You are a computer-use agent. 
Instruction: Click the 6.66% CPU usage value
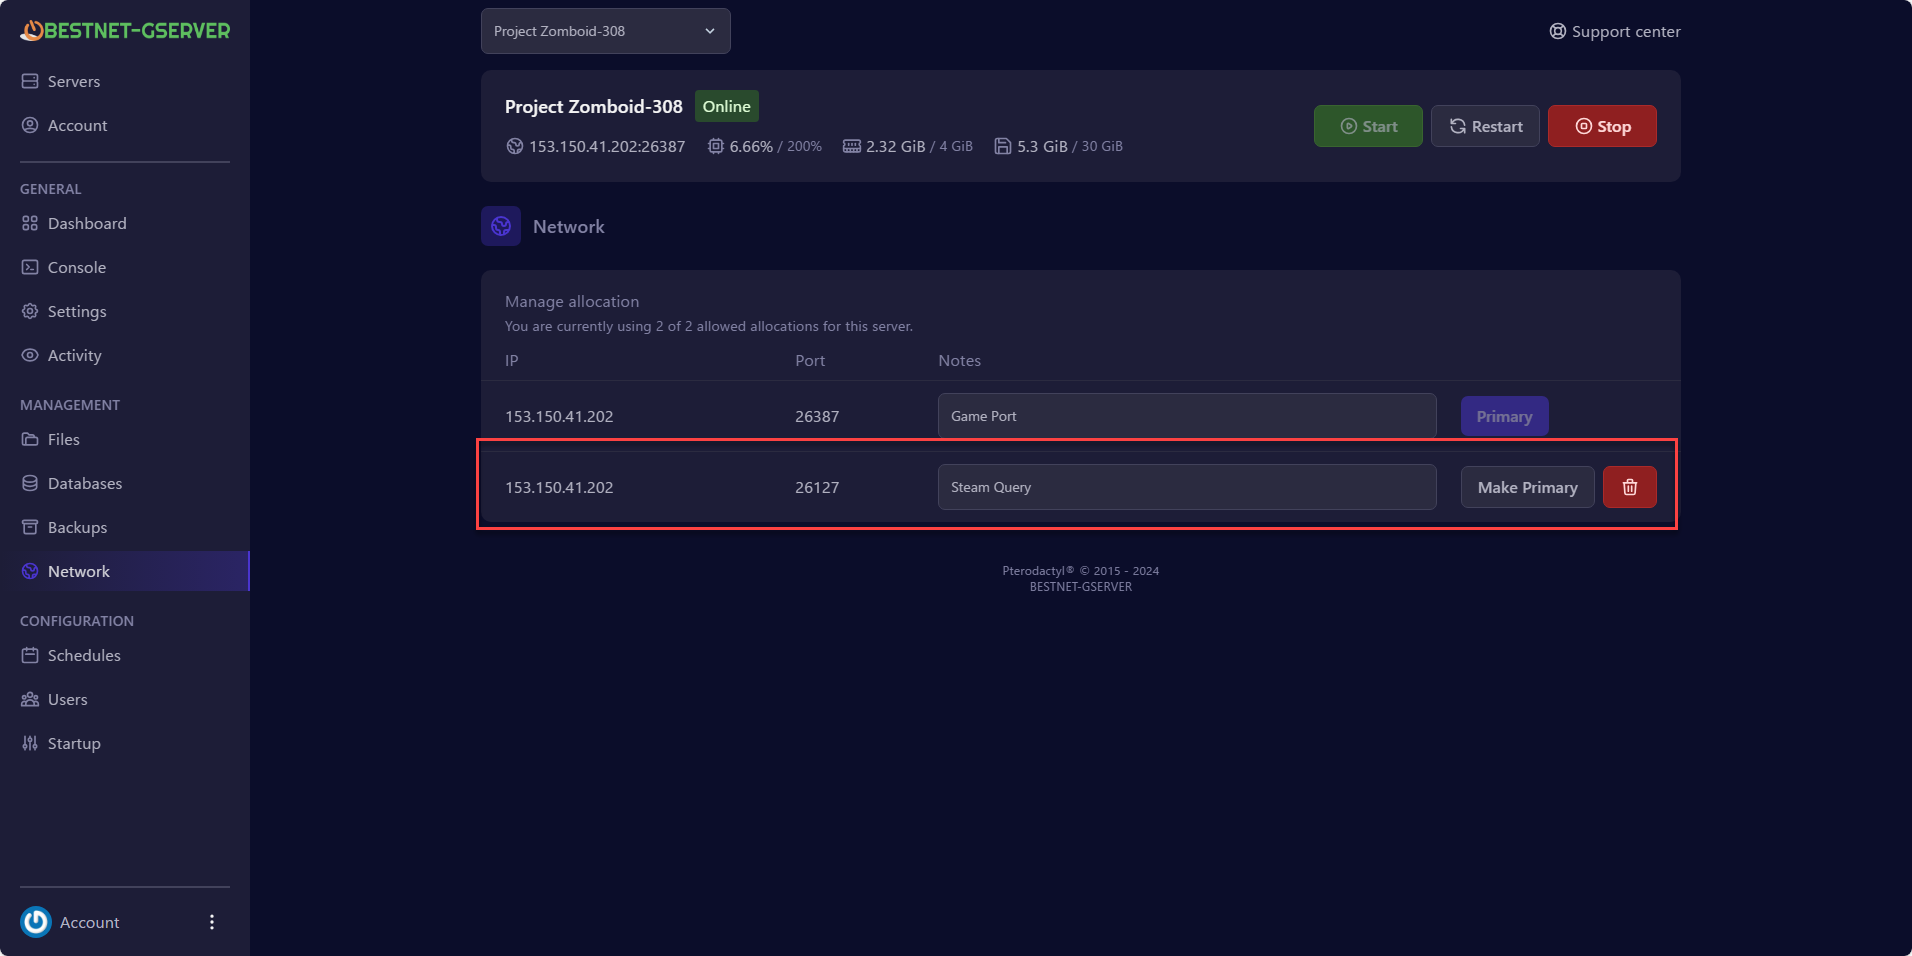[751, 146]
